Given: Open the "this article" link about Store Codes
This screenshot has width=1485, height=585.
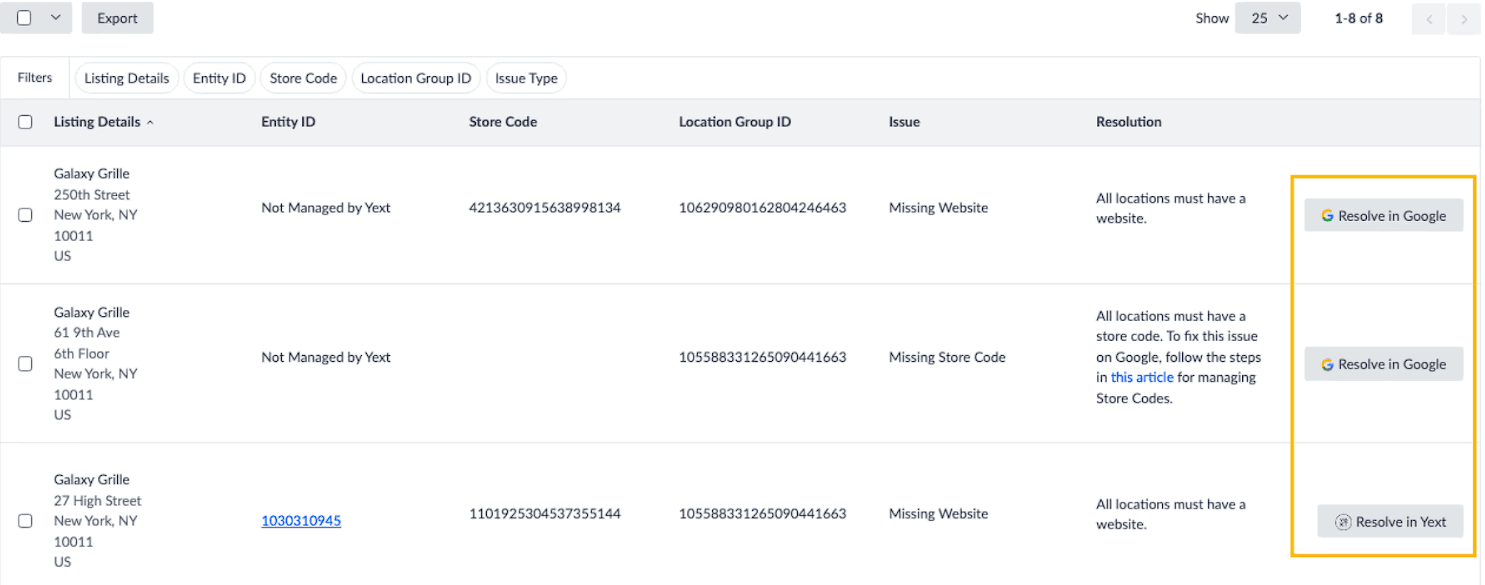Looking at the screenshot, I should 1142,377.
